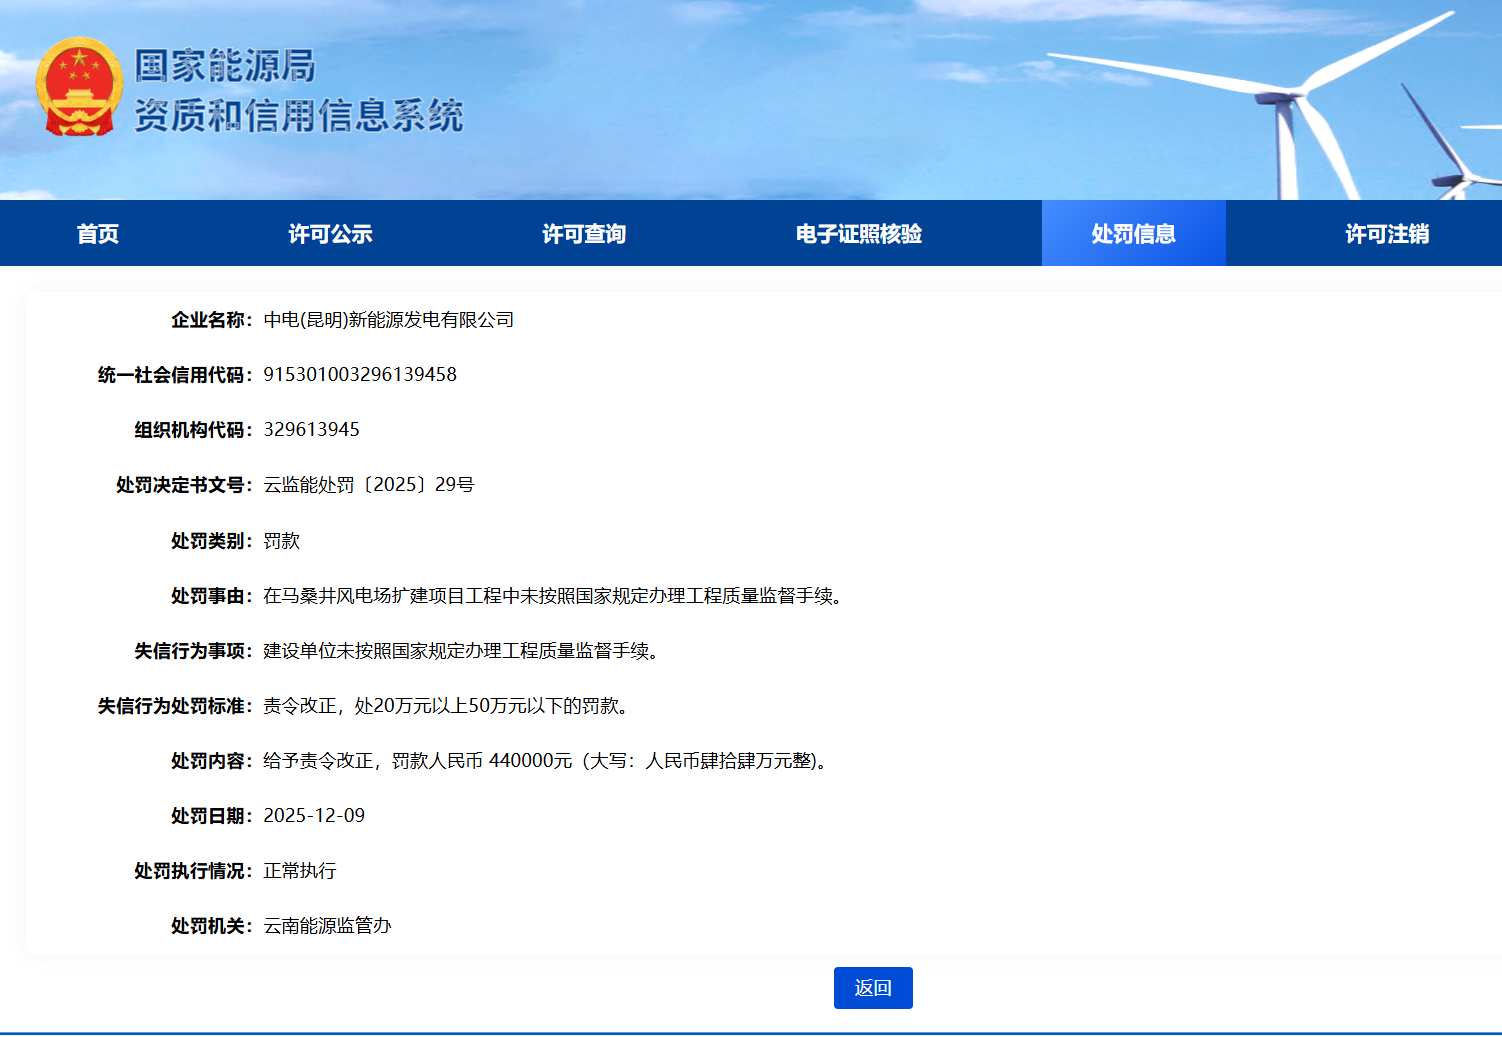Click the penalty document number 云监能处罚〔2025〕29号
The width and height of the screenshot is (1502, 1037).
point(368,485)
